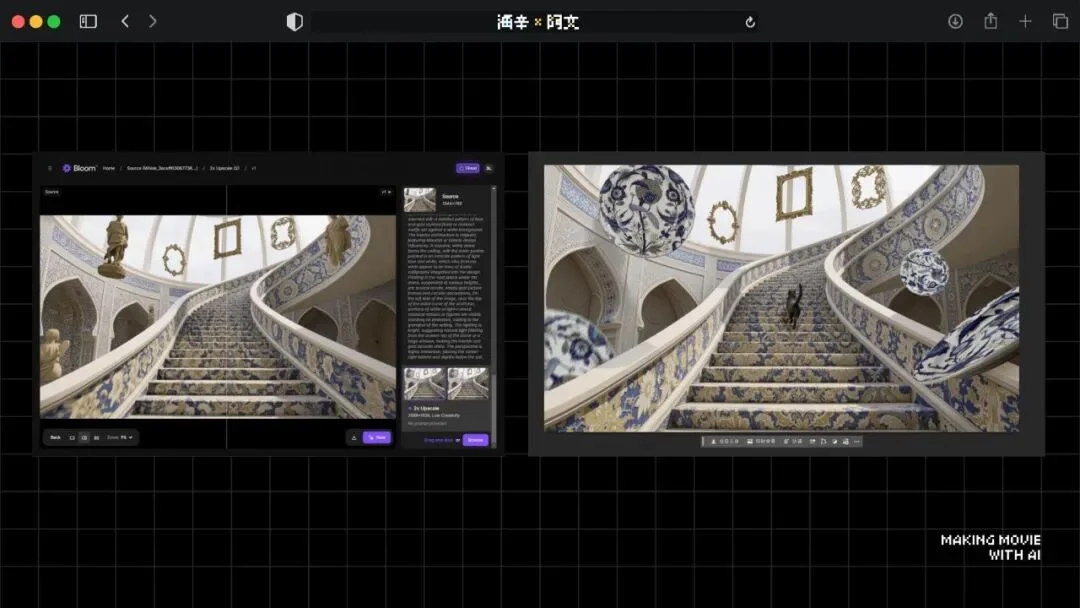The height and width of the screenshot is (608, 1080).
Task: Select the 2x Upscale breadcrumb item
Action: [224, 168]
